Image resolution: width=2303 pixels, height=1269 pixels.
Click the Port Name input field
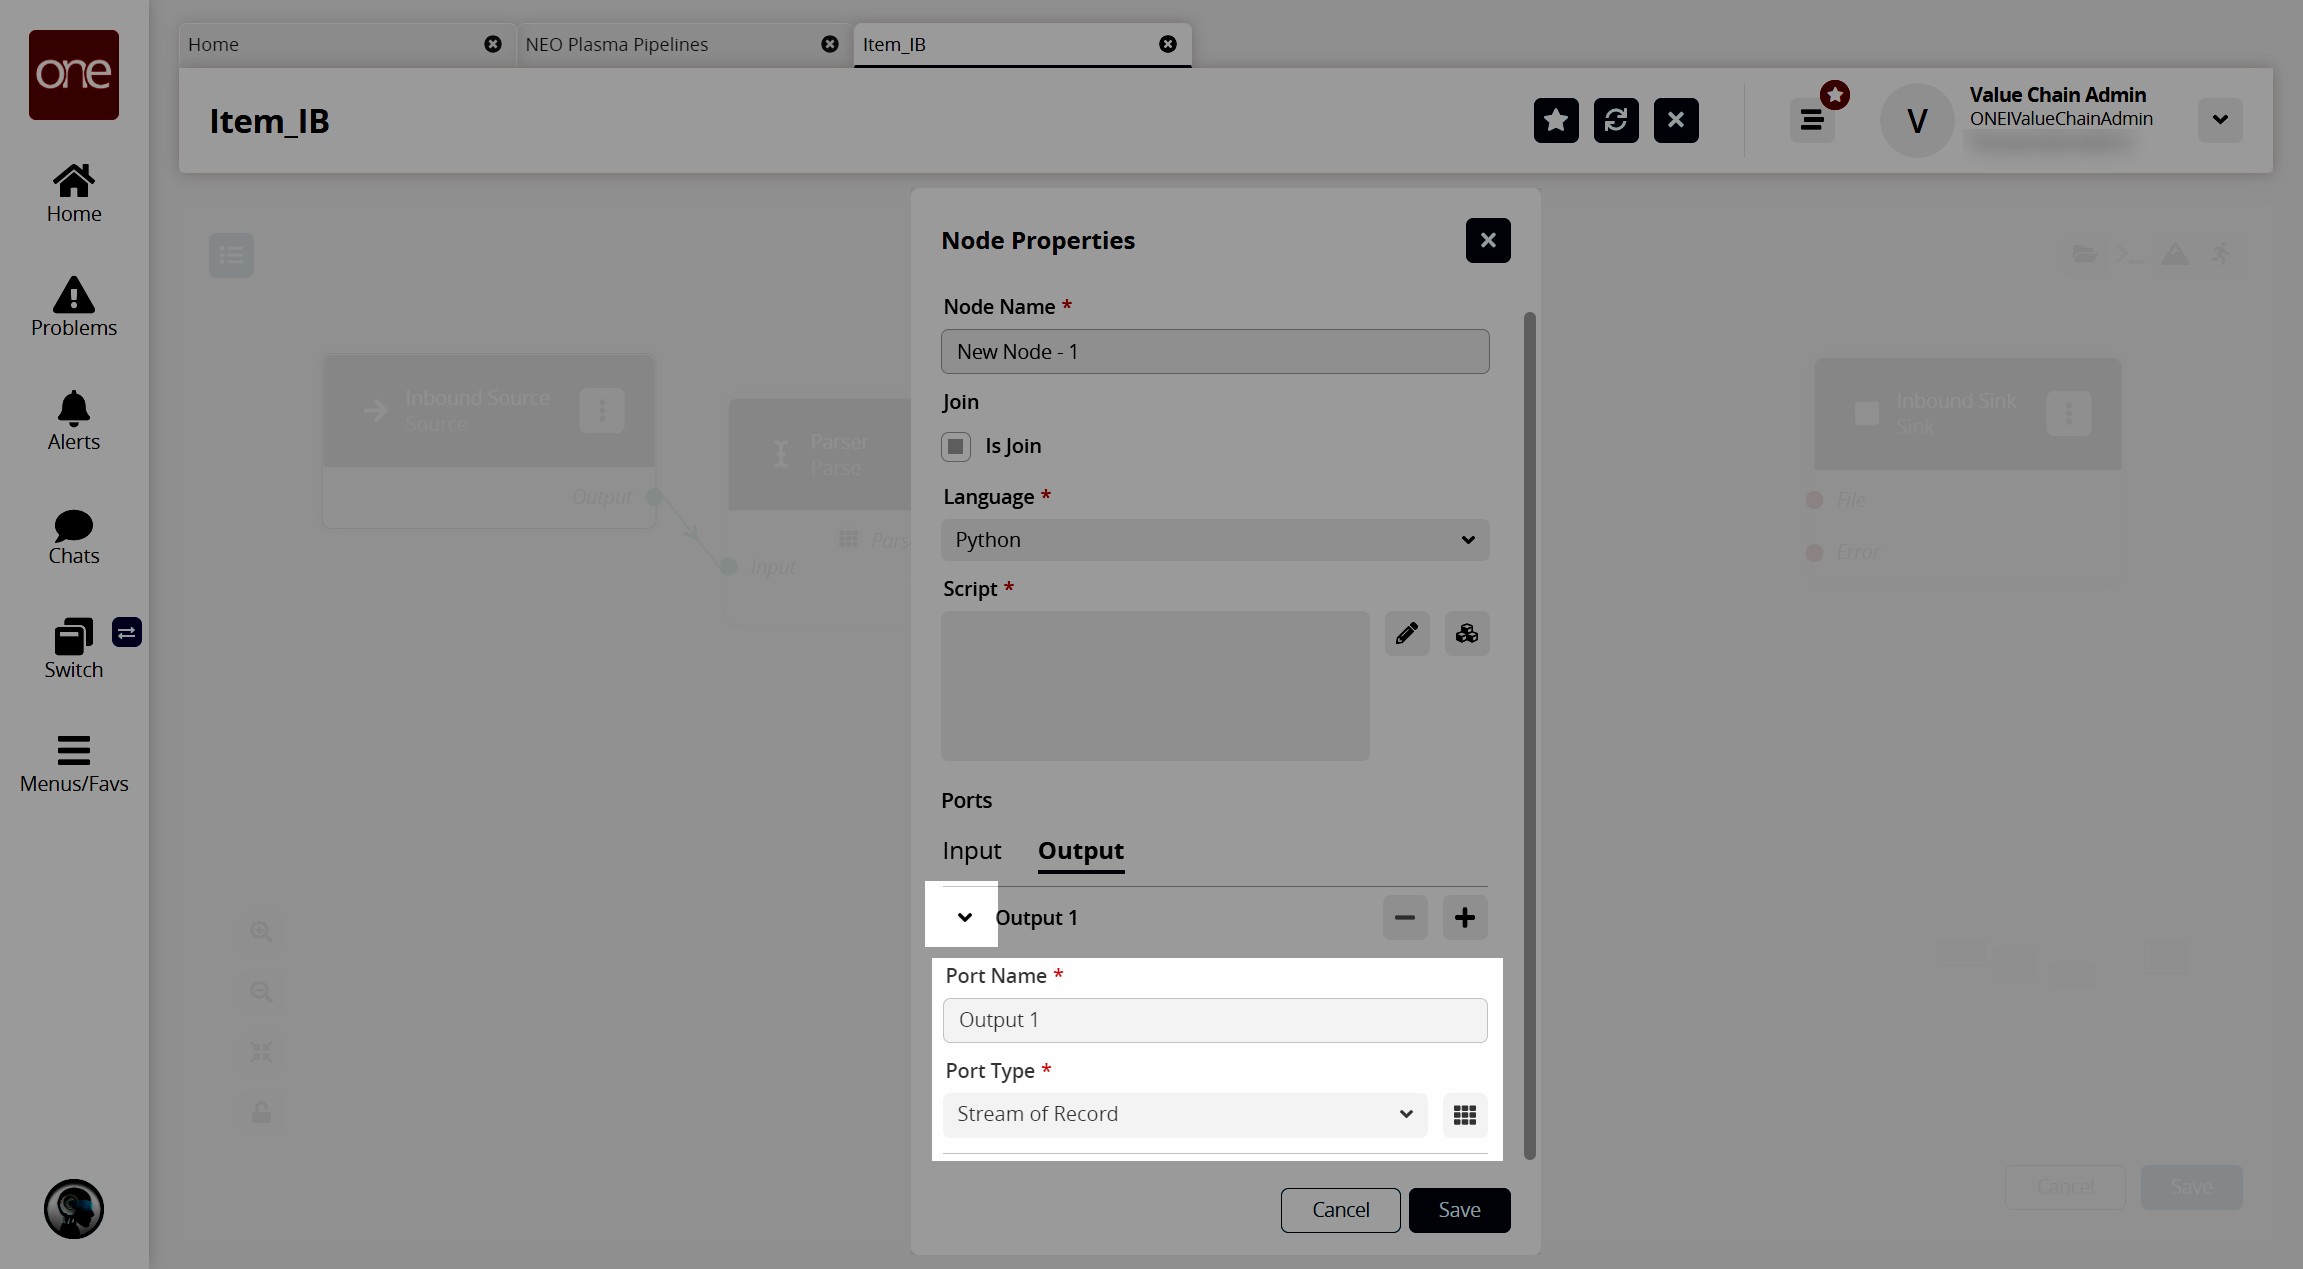click(1214, 1020)
